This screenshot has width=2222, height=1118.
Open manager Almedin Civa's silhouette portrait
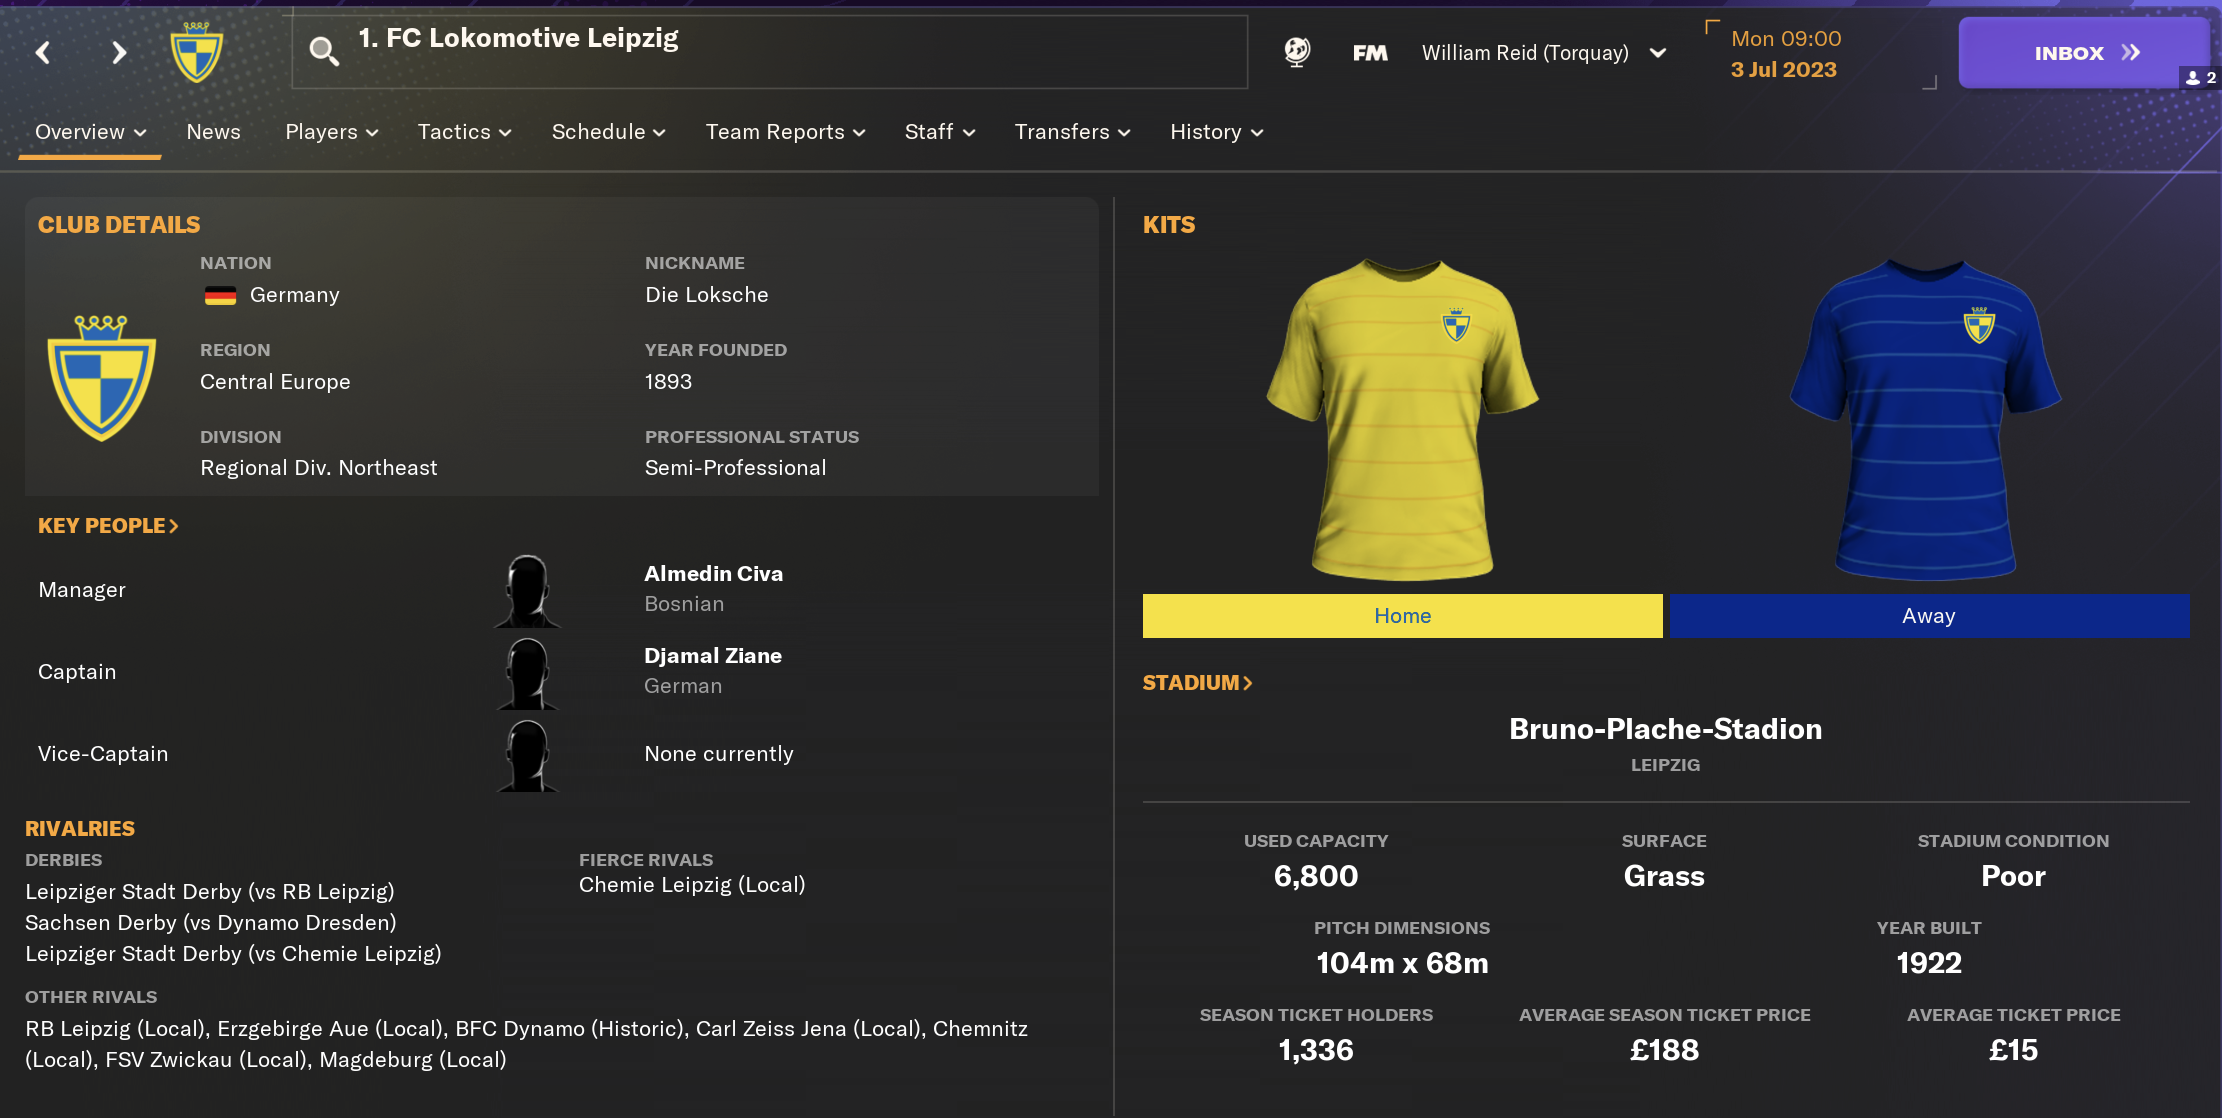[x=527, y=591]
